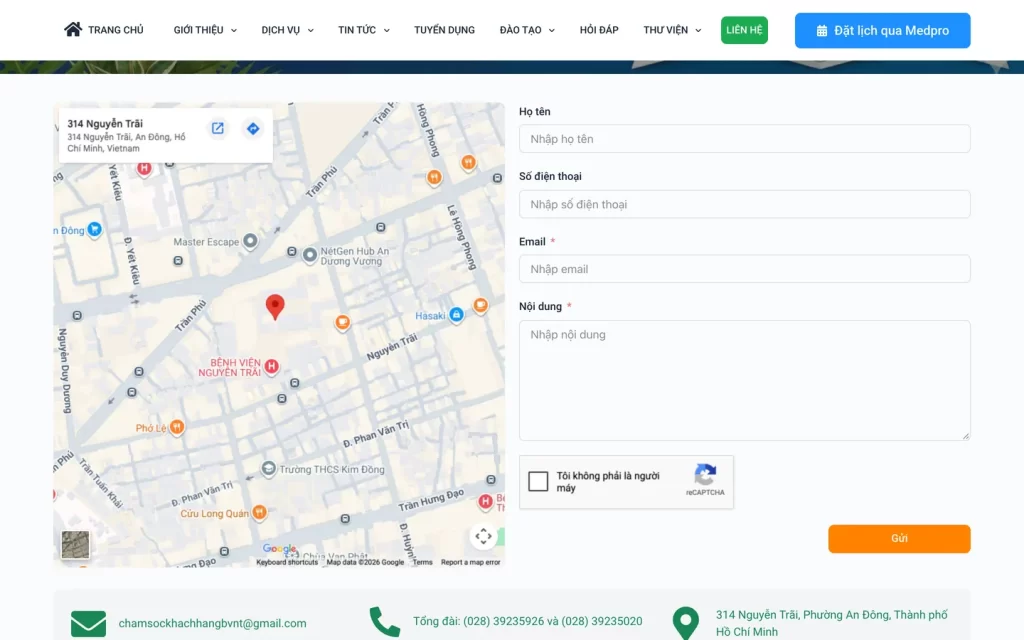Expand the Dịch vụ dropdown menu
The height and width of the screenshot is (640, 1024).
287,30
